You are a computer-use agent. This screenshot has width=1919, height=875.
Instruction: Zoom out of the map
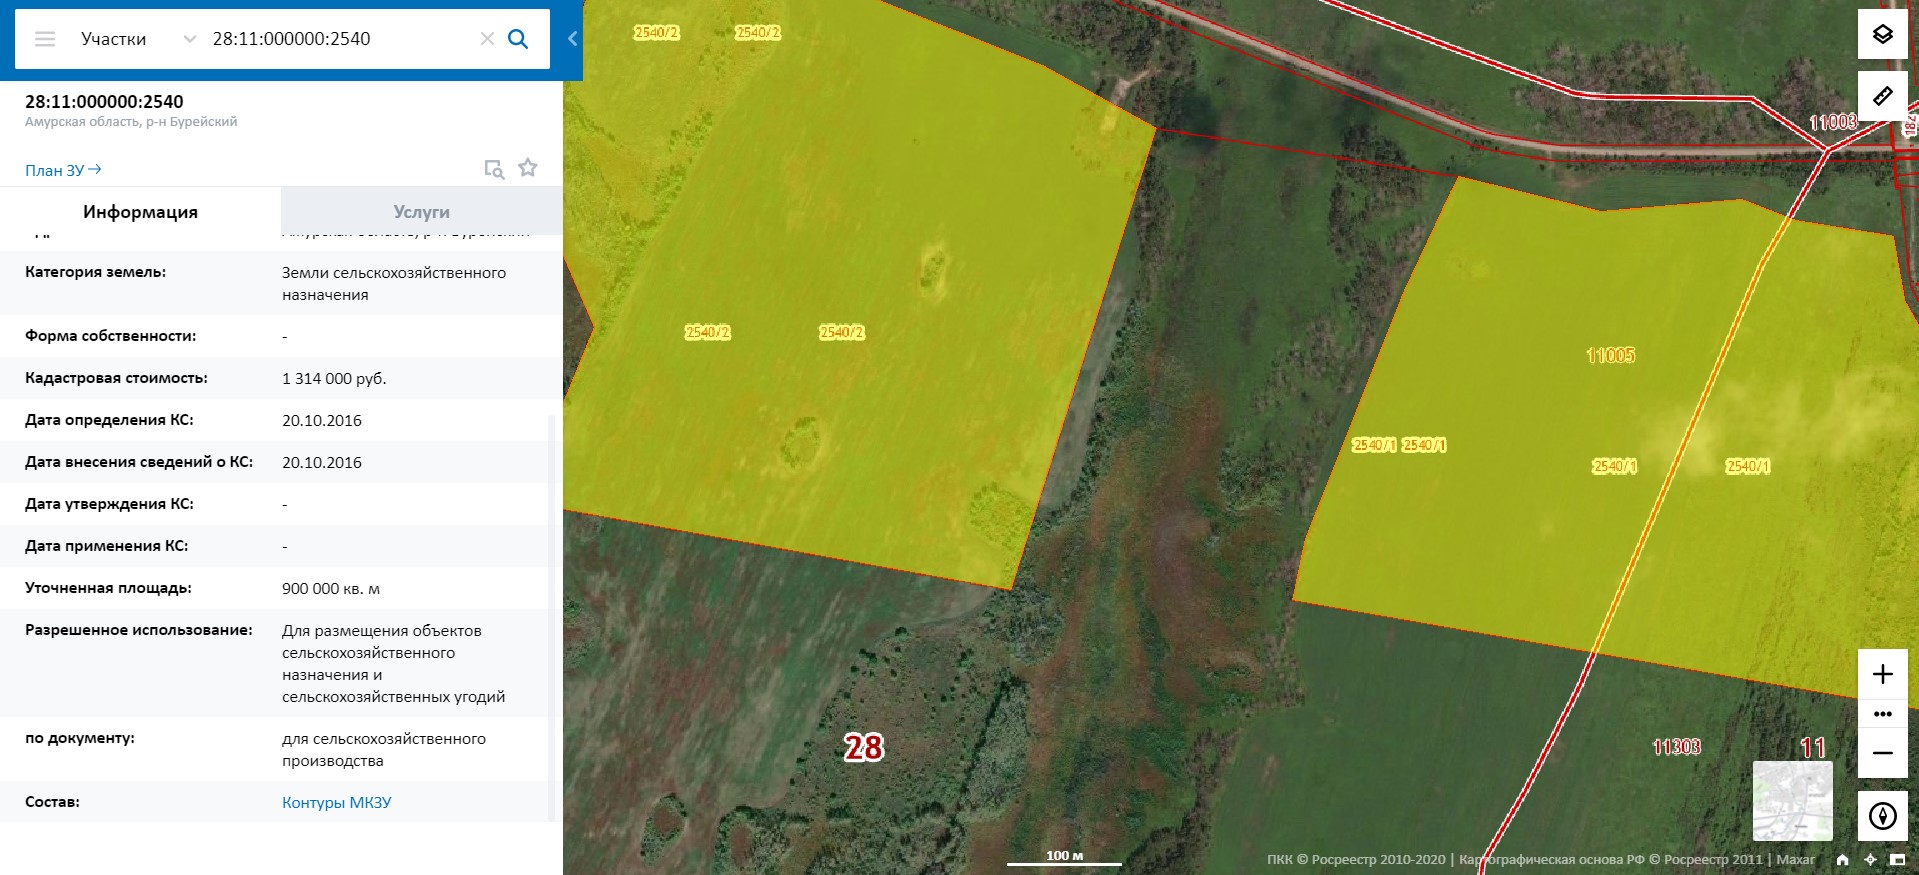tap(1882, 753)
